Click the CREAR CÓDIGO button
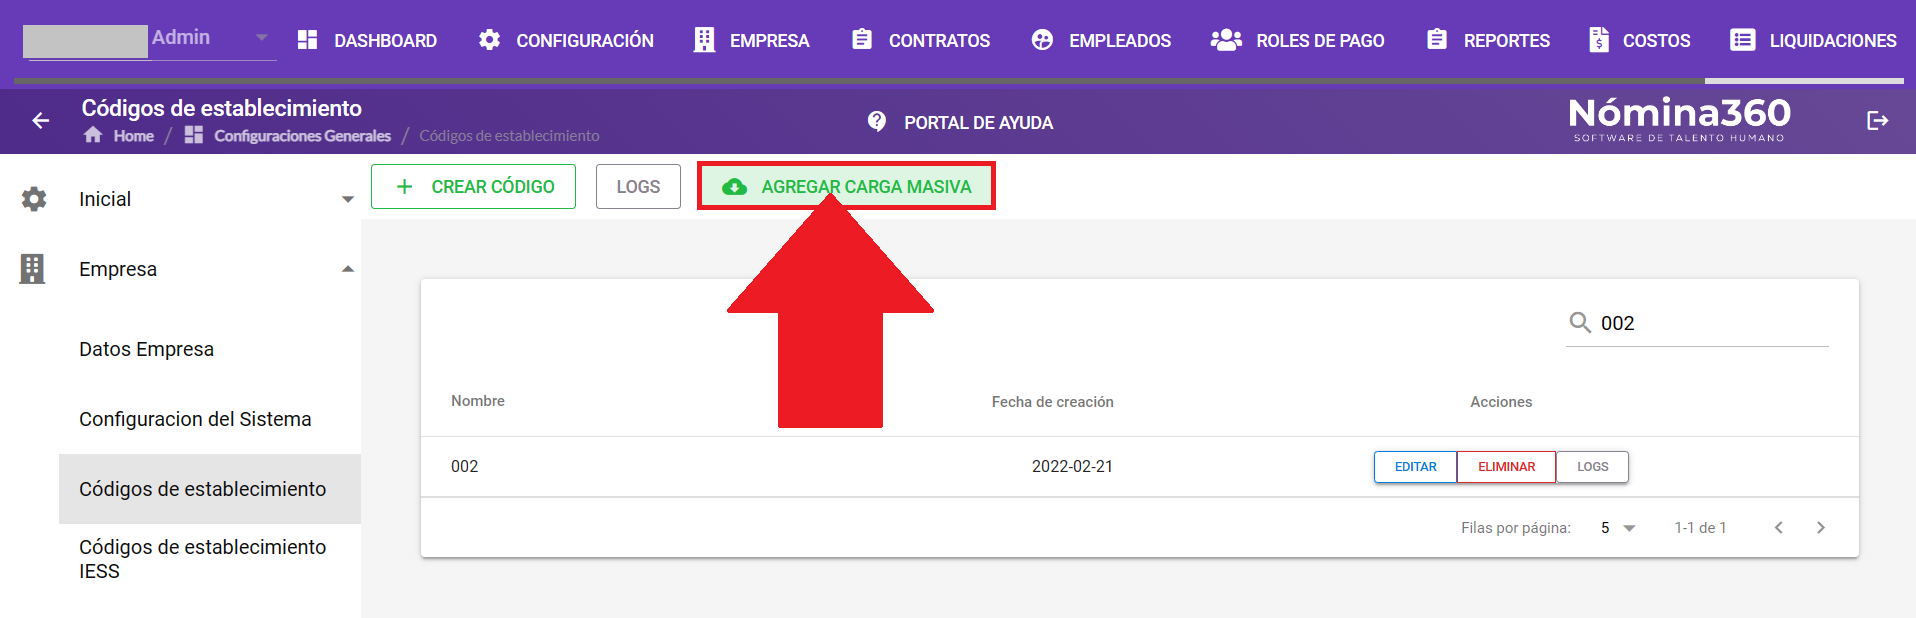 coord(473,187)
